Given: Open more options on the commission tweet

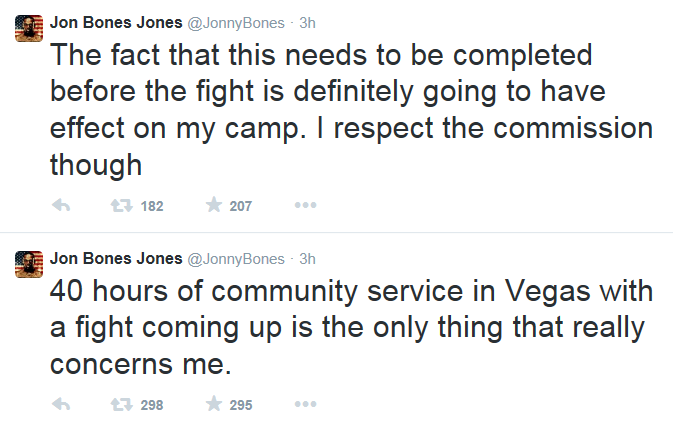Looking at the screenshot, I should (306, 205).
